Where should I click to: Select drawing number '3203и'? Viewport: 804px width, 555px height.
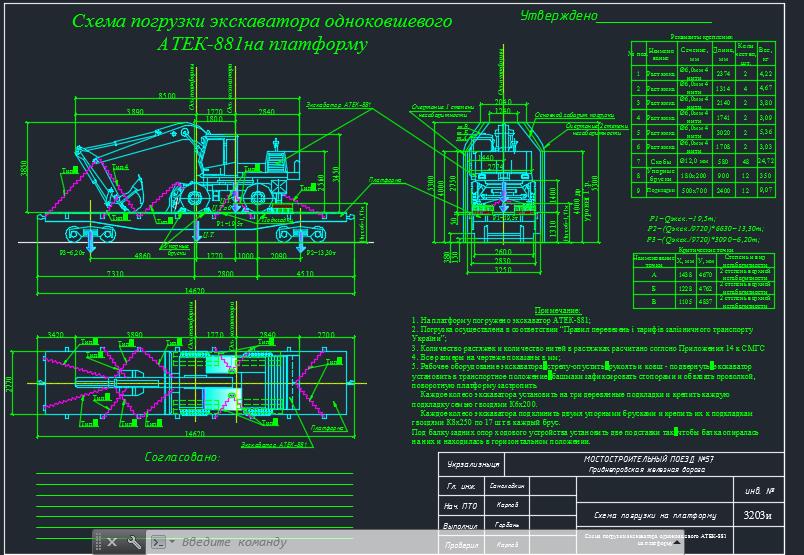[757, 515]
